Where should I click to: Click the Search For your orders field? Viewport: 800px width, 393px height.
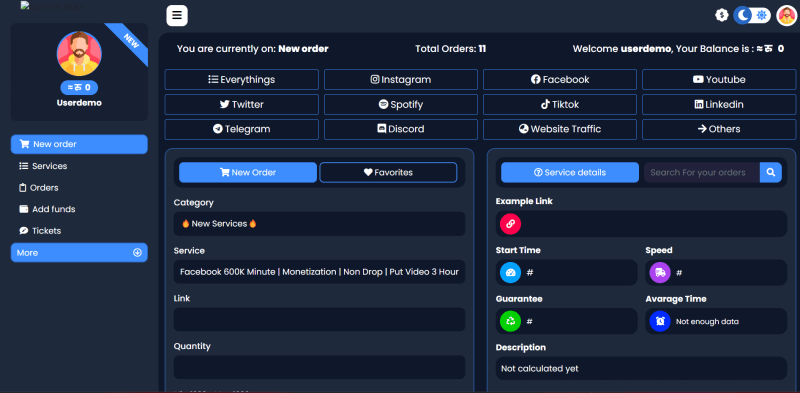click(702, 173)
